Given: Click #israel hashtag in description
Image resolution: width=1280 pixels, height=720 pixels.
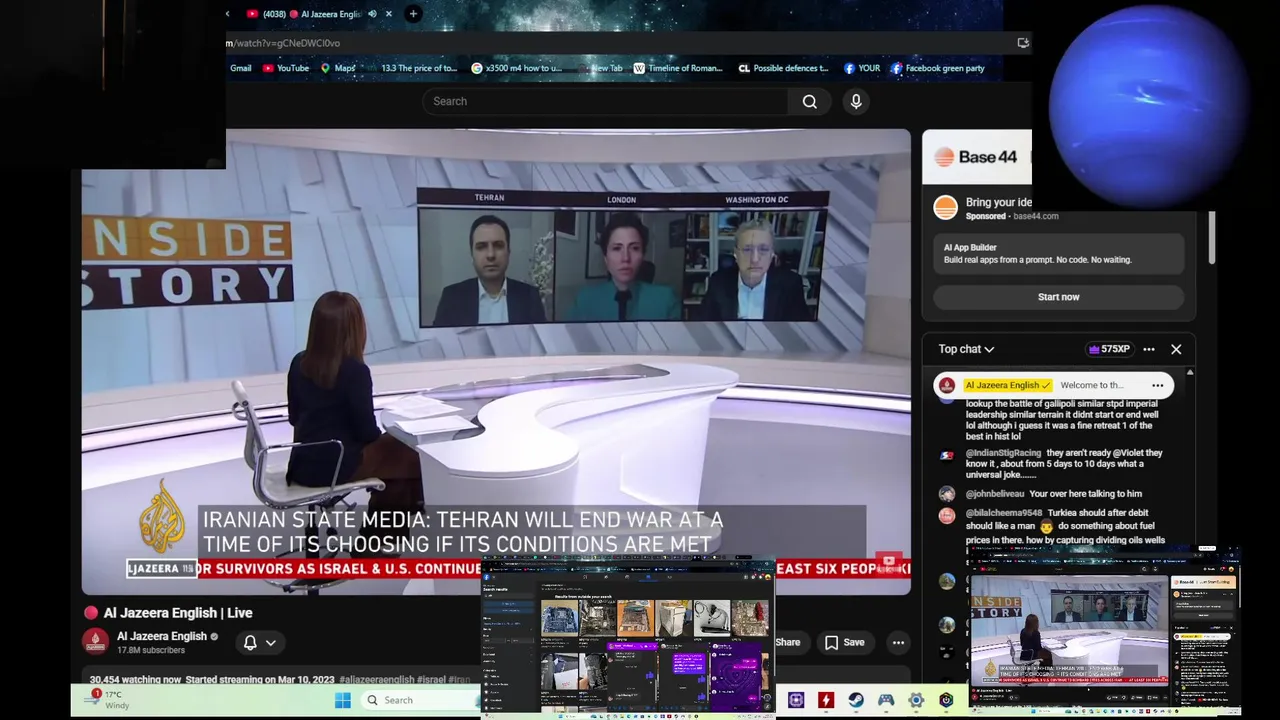Looking at the screenshot, I should click(x=431, y=680).
